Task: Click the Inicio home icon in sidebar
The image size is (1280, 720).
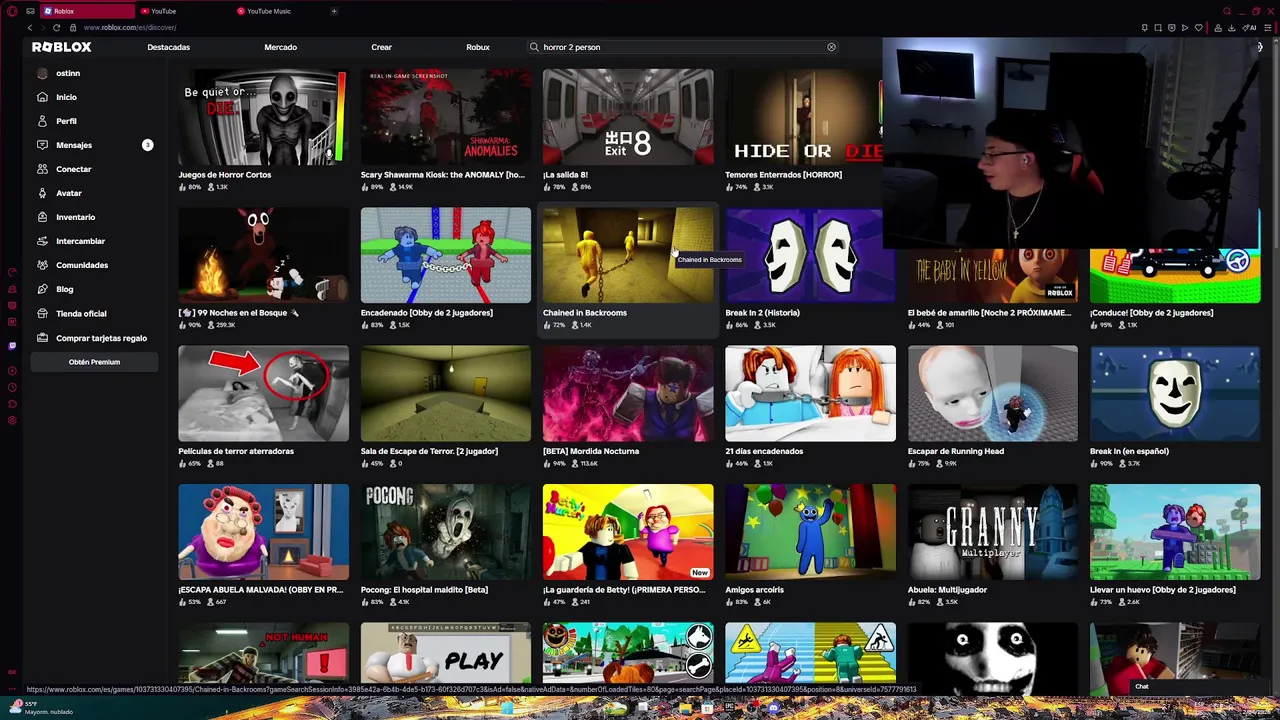Action: pos(42,97)
